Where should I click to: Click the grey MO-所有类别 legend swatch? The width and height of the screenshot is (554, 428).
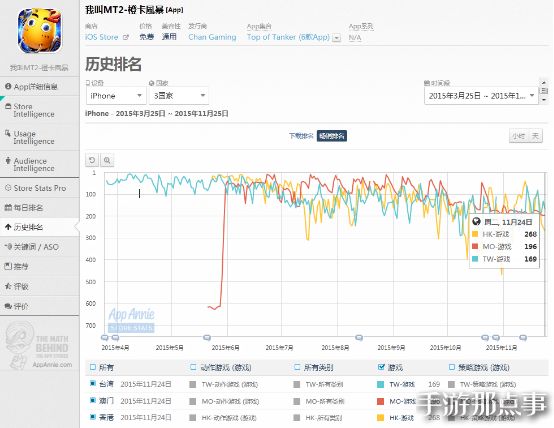(297, 401)
